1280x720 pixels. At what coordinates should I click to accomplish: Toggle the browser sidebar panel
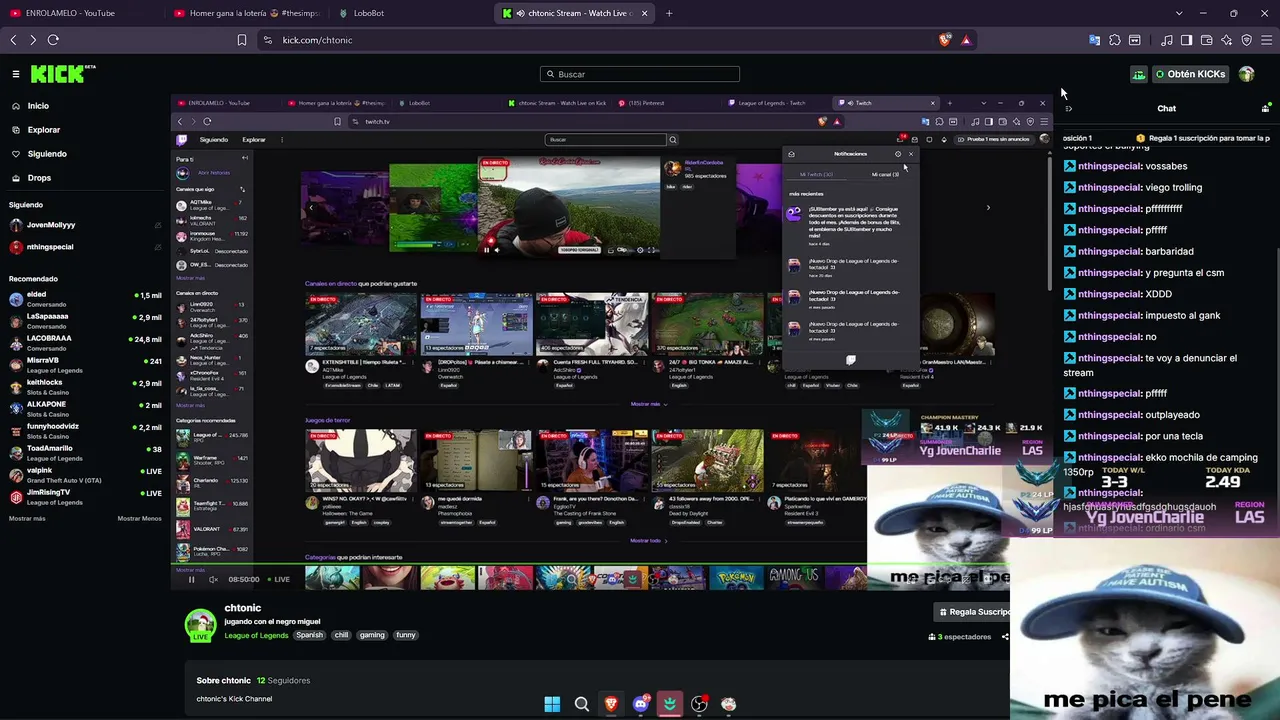1186,40
